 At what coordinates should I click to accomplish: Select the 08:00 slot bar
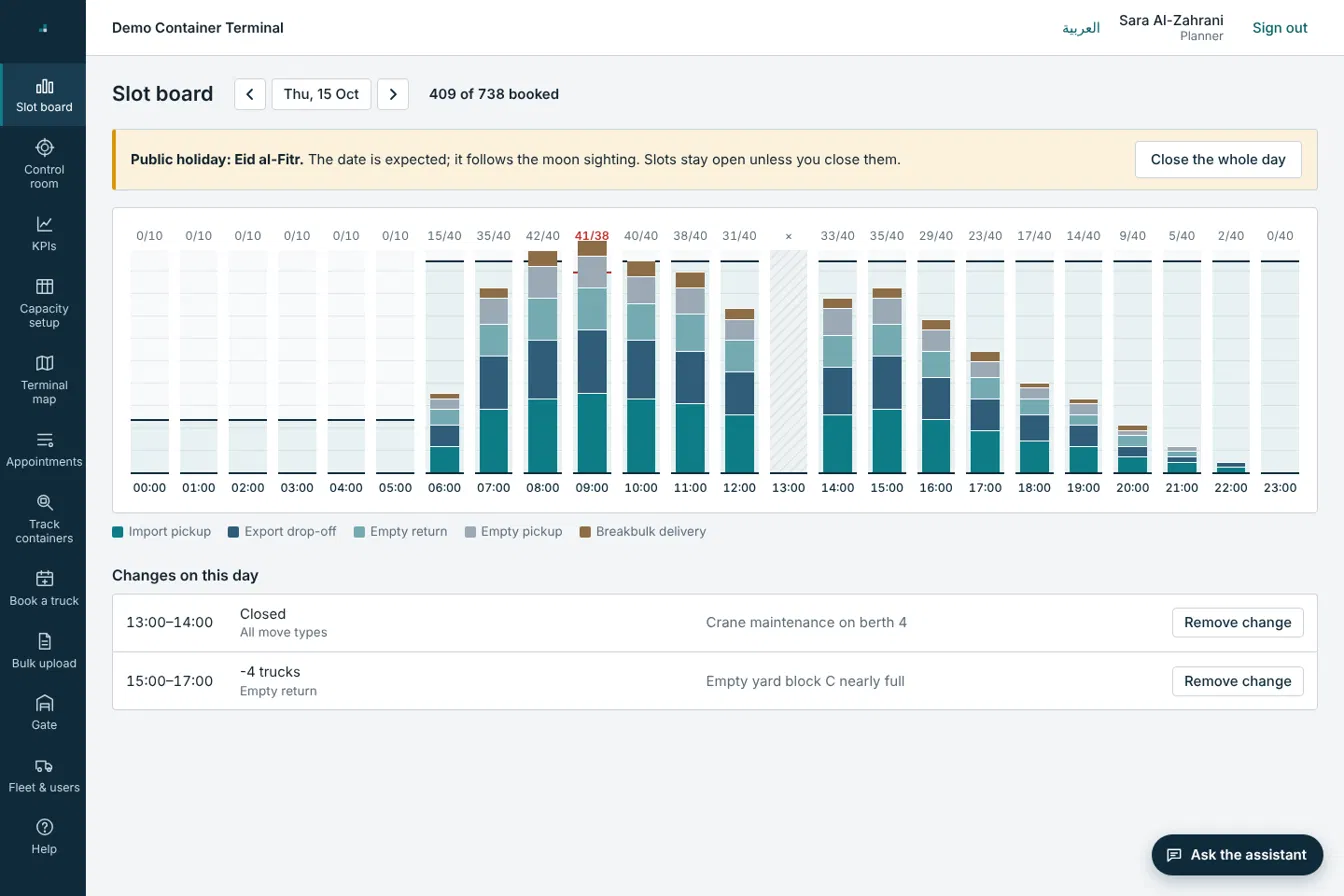543,361
